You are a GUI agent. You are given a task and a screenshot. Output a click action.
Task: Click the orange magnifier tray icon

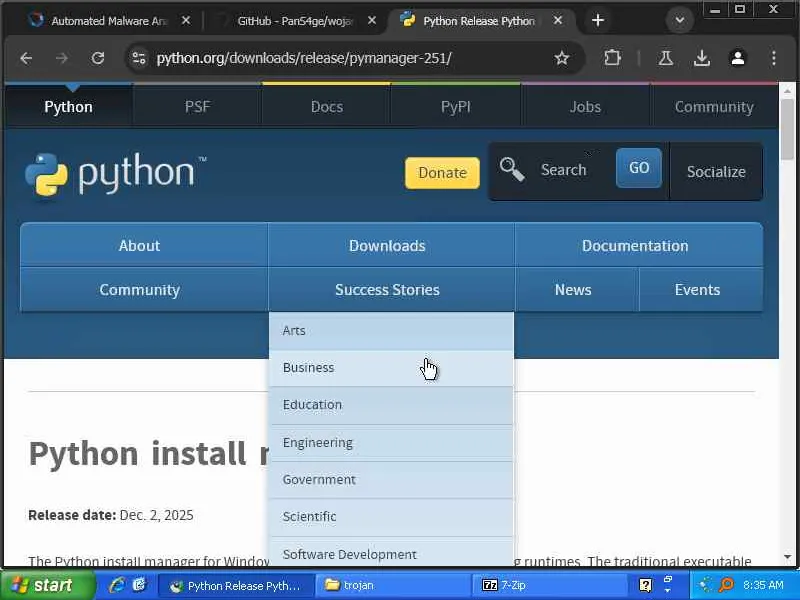click(726, 585)
